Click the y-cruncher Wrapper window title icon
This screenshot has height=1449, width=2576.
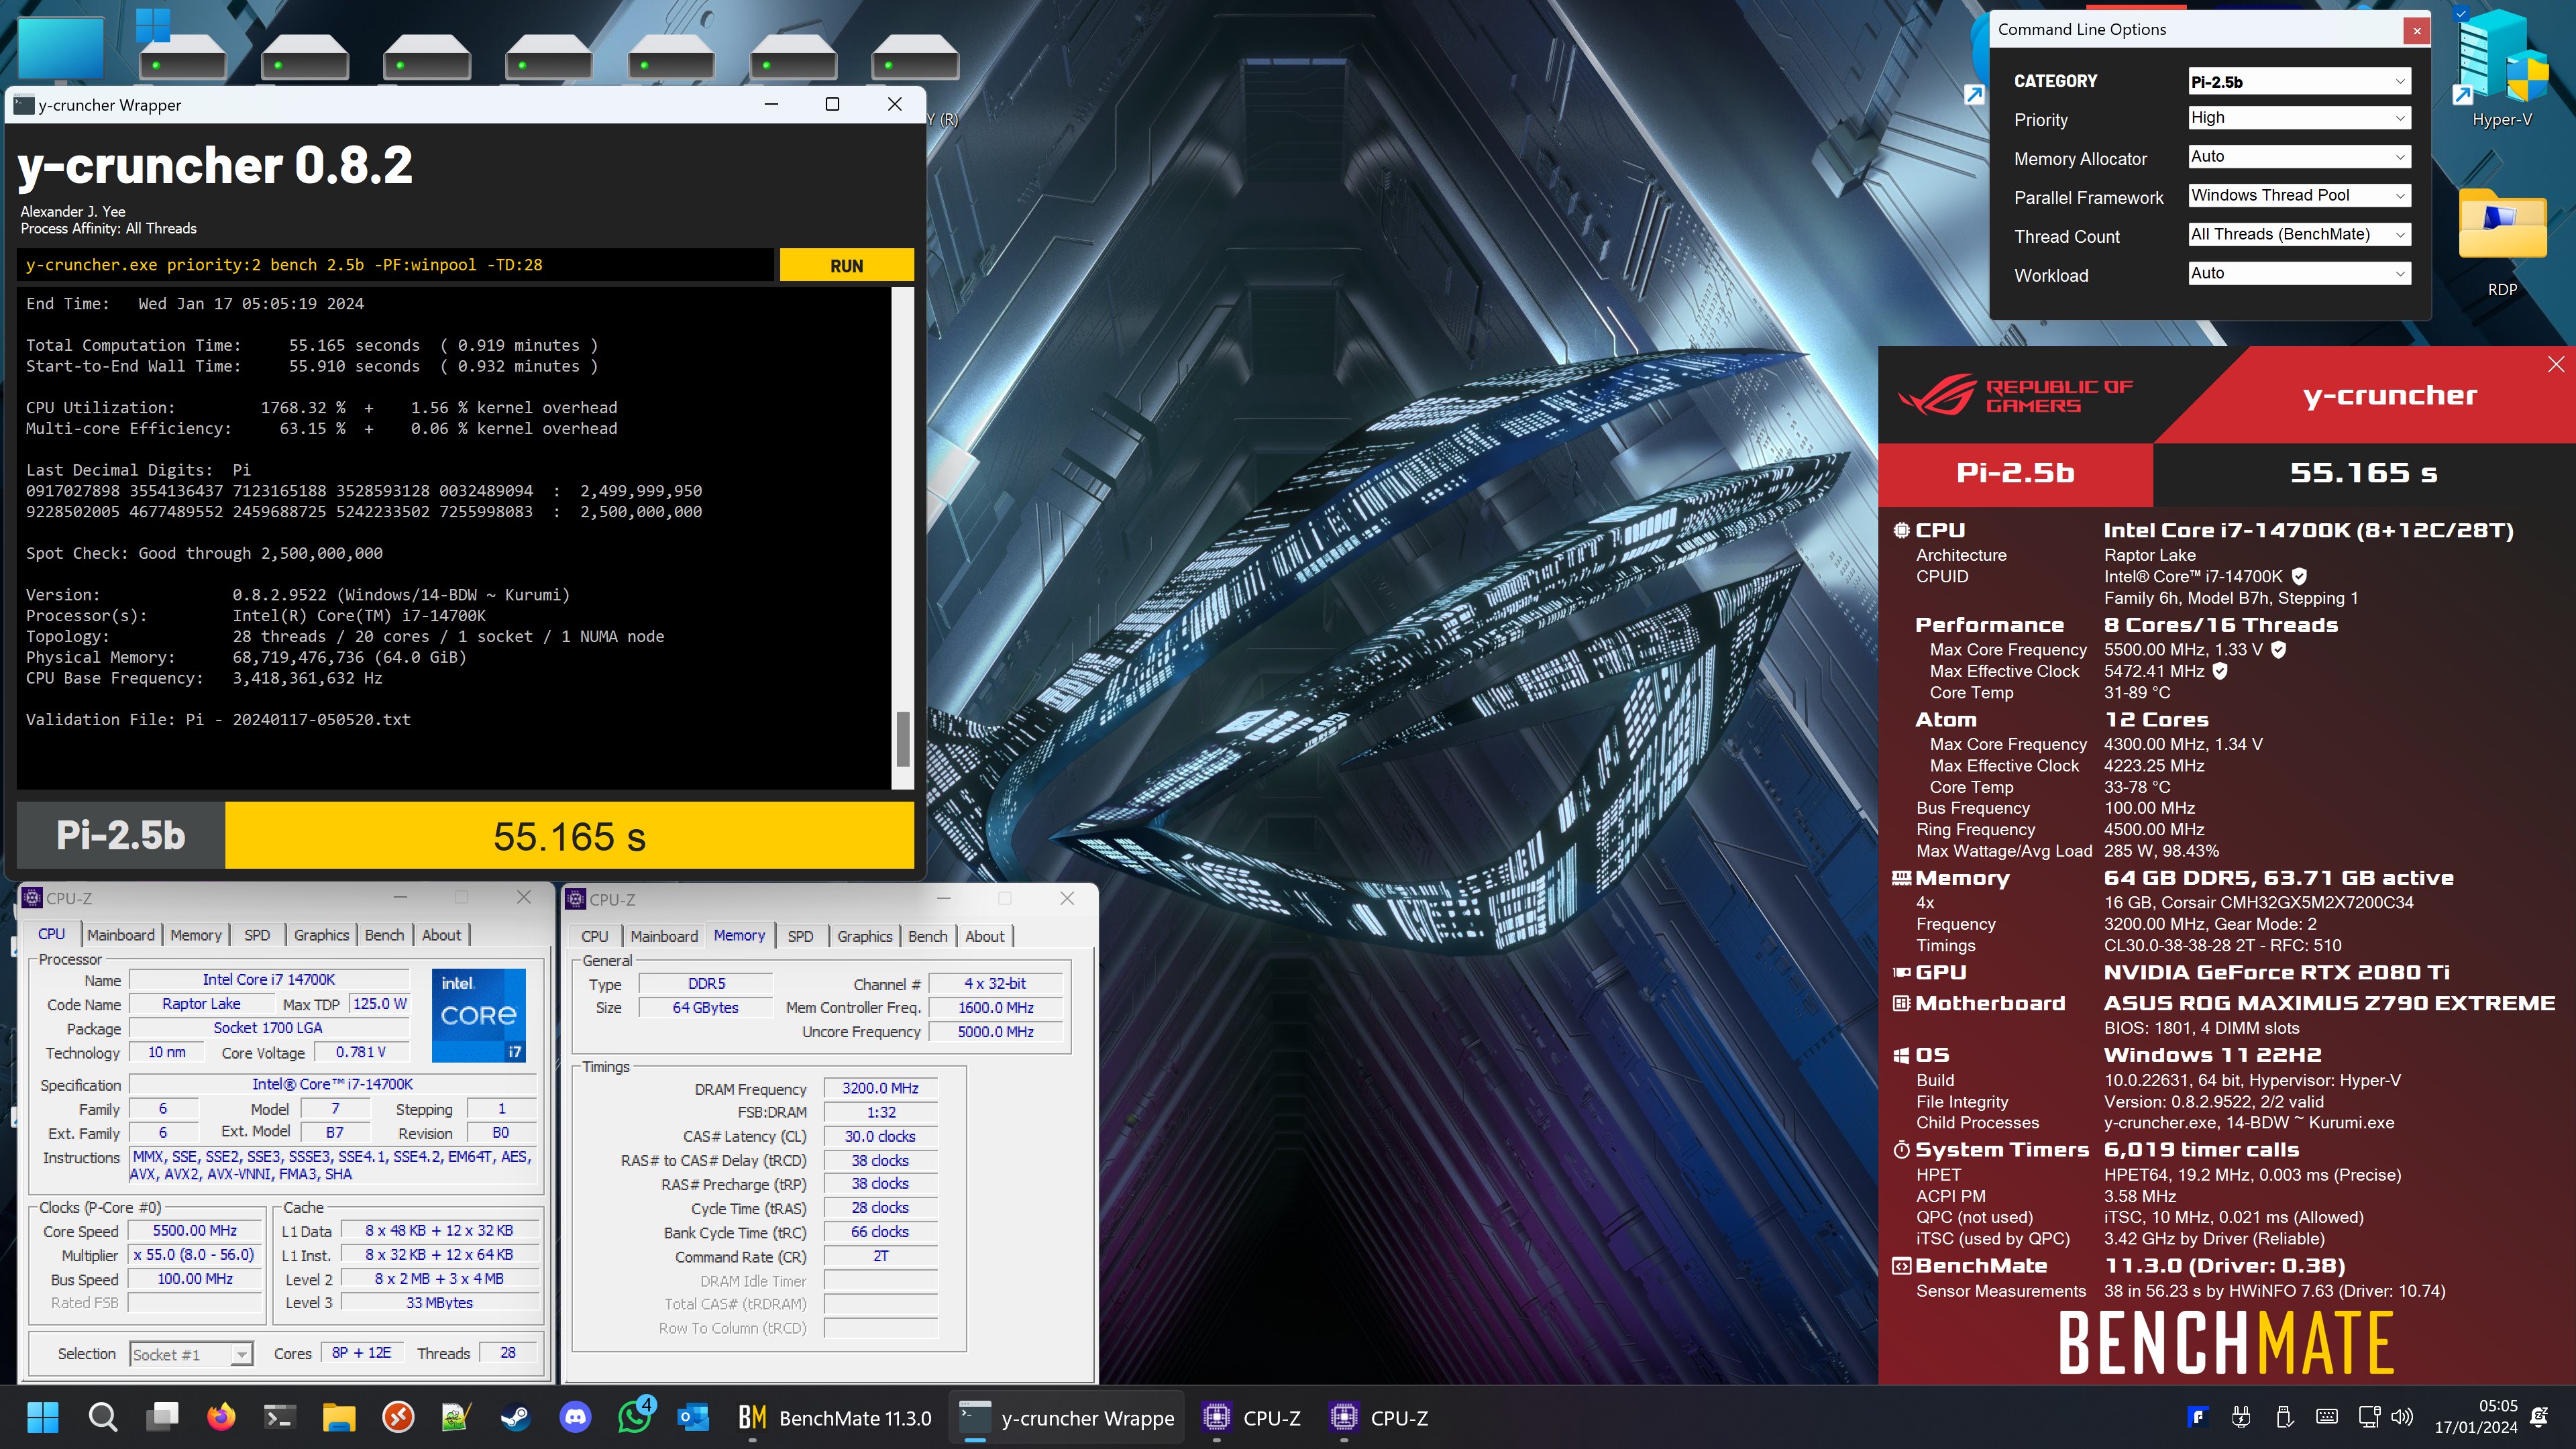pos(24,105)
